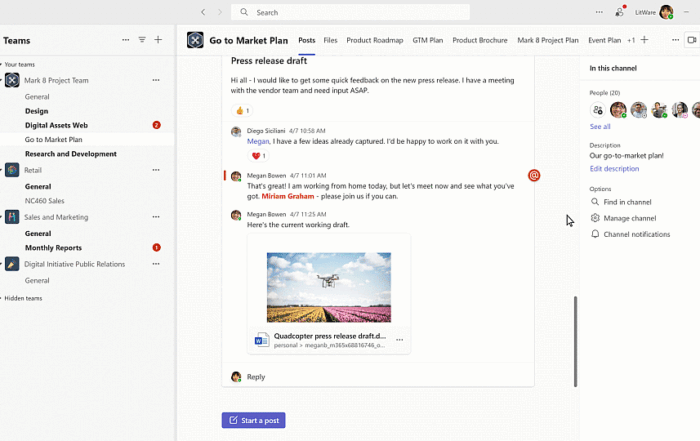Open Retail team more options

tap(156, 170)
